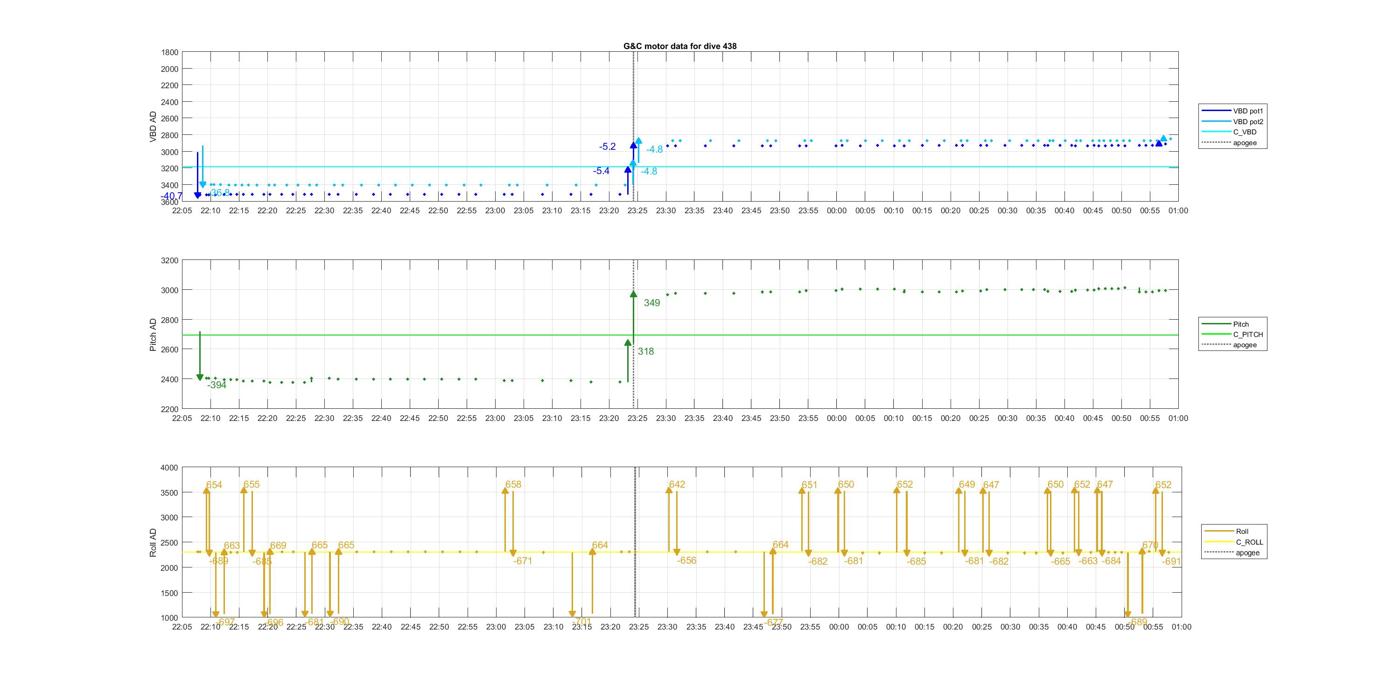The height and width of the screenshot is (693, 1400).
Task: Click the 'Roll AD' y-axis label
Action: [153, 542]
